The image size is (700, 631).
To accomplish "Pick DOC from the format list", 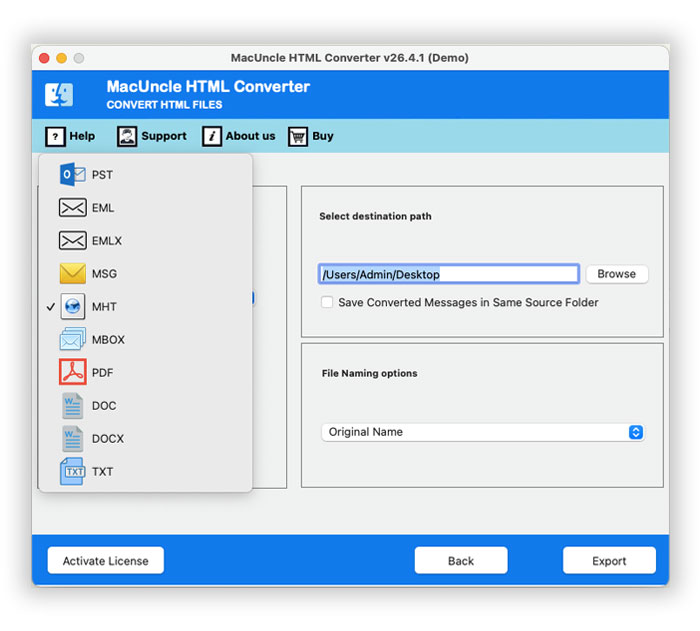I will point(145,405).
